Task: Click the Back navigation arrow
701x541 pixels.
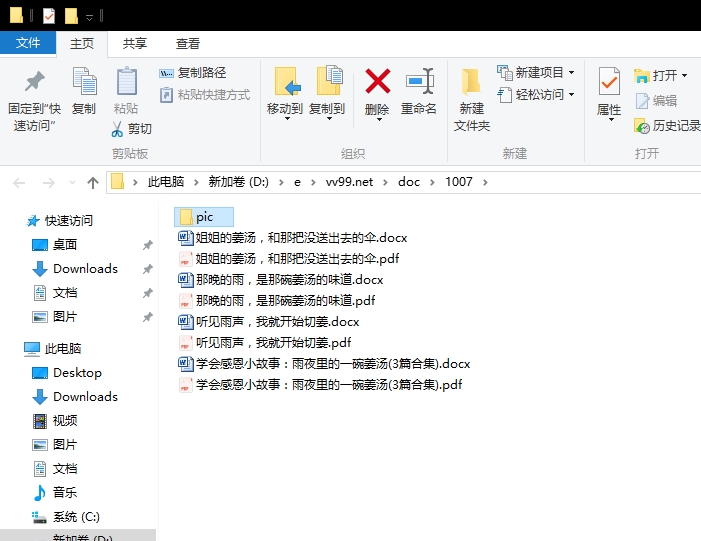Action: click(19, 183)
